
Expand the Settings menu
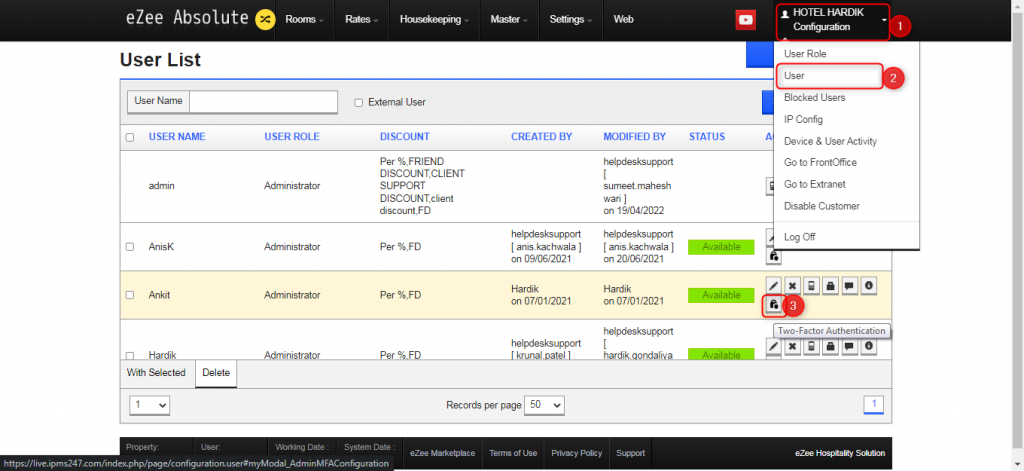[571, 20]
